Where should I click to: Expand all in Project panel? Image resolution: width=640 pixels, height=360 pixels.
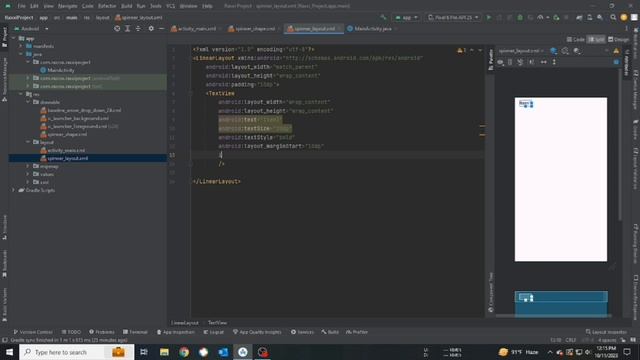pyautogui.click(x=127, y=29)
